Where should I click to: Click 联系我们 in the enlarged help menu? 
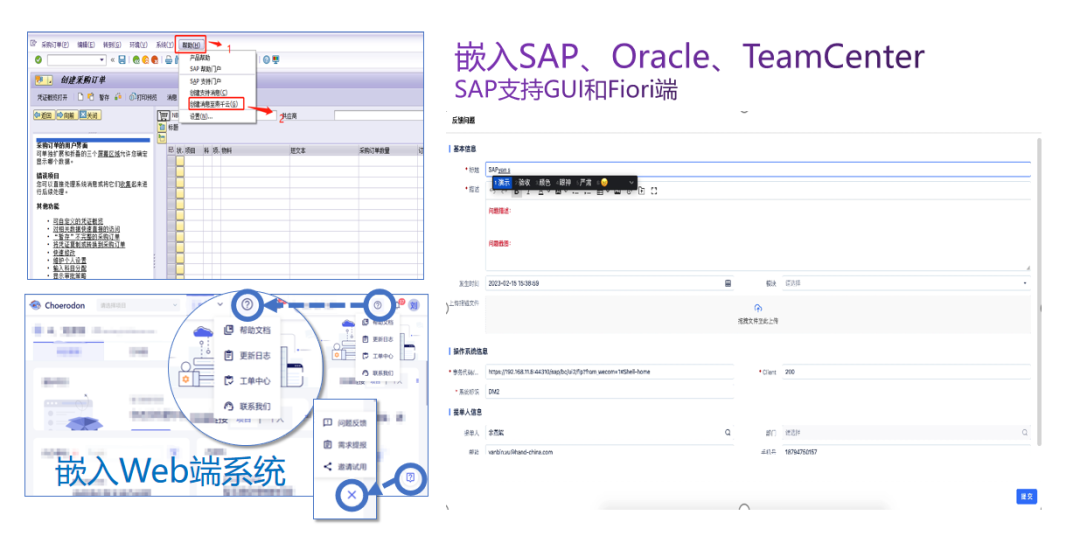click(x=250, y=406)
